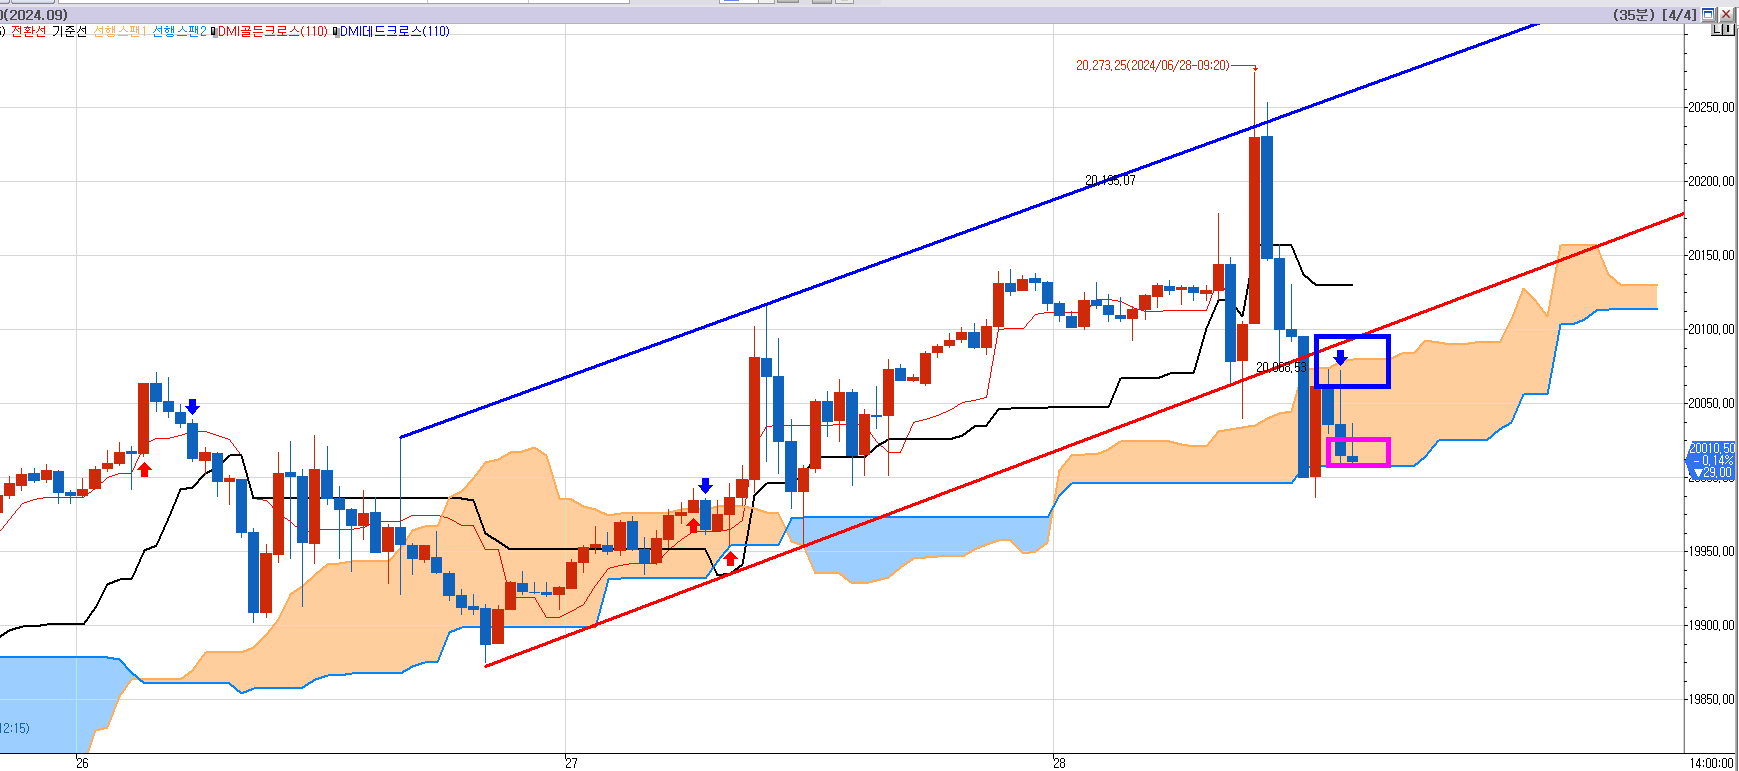The width and height of the screenshot is (1739, 771).
Task: Toggle the marker icon before DMI골든크로스(110)
Action: click(214, 32)
